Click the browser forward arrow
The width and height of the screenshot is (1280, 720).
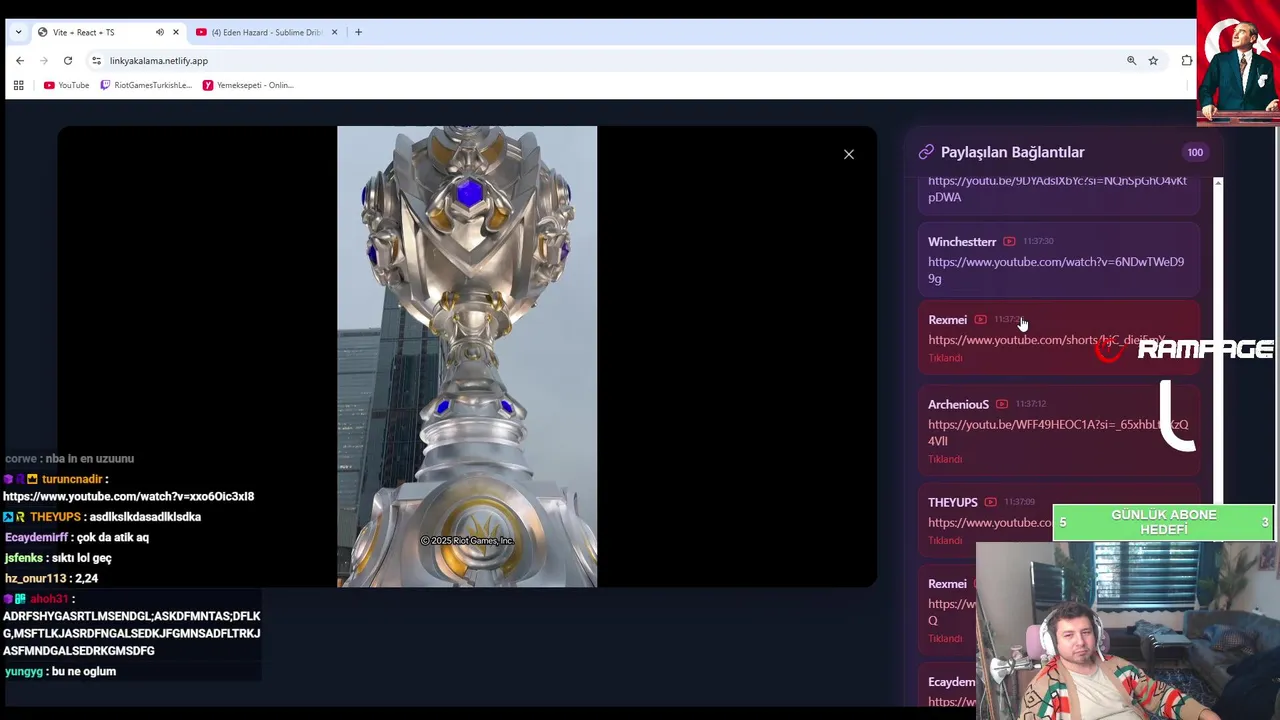(43, 61)
